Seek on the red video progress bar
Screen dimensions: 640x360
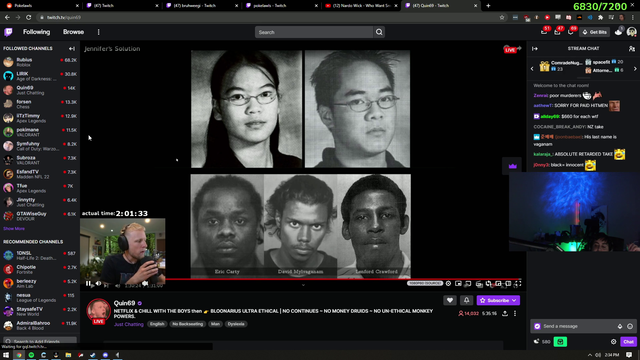click(343, 279)
